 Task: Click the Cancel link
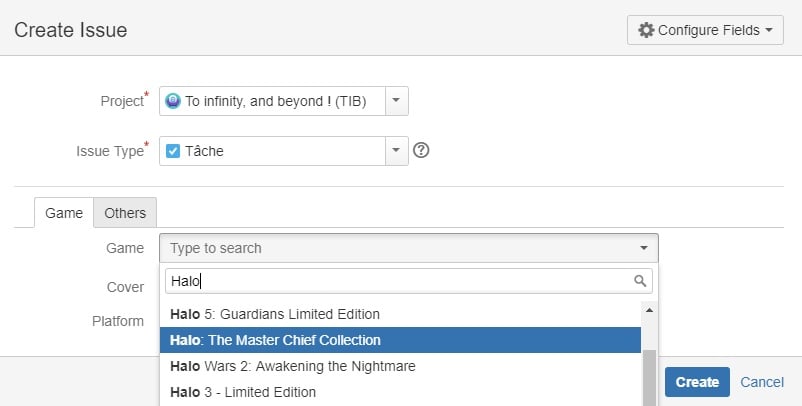pos(762,382)
